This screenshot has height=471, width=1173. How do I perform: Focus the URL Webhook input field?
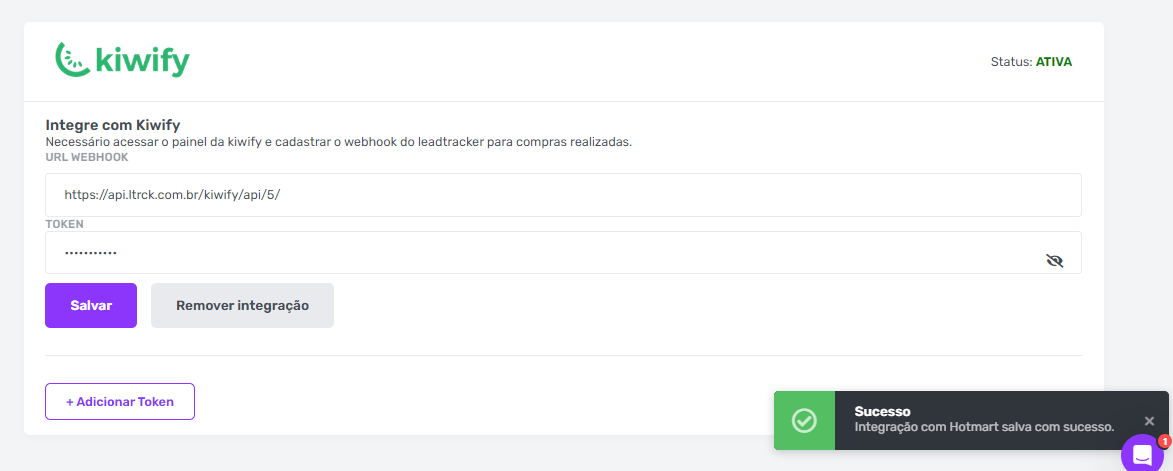[563, 195]
